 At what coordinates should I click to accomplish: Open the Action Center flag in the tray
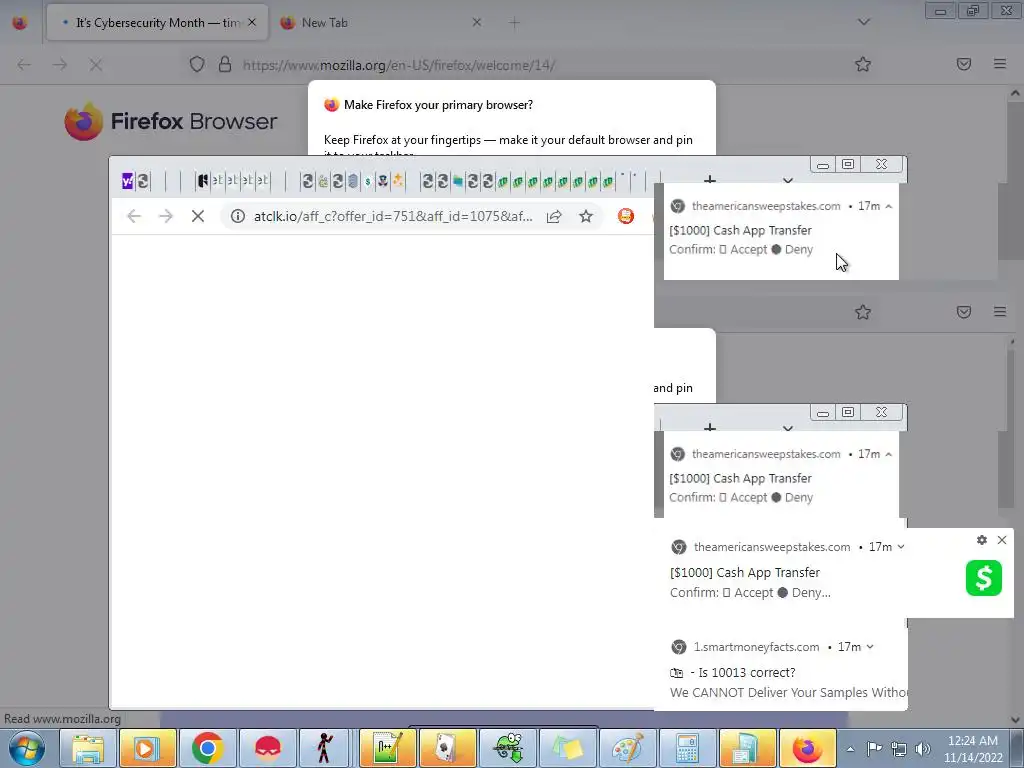click(x=874, y=749)
